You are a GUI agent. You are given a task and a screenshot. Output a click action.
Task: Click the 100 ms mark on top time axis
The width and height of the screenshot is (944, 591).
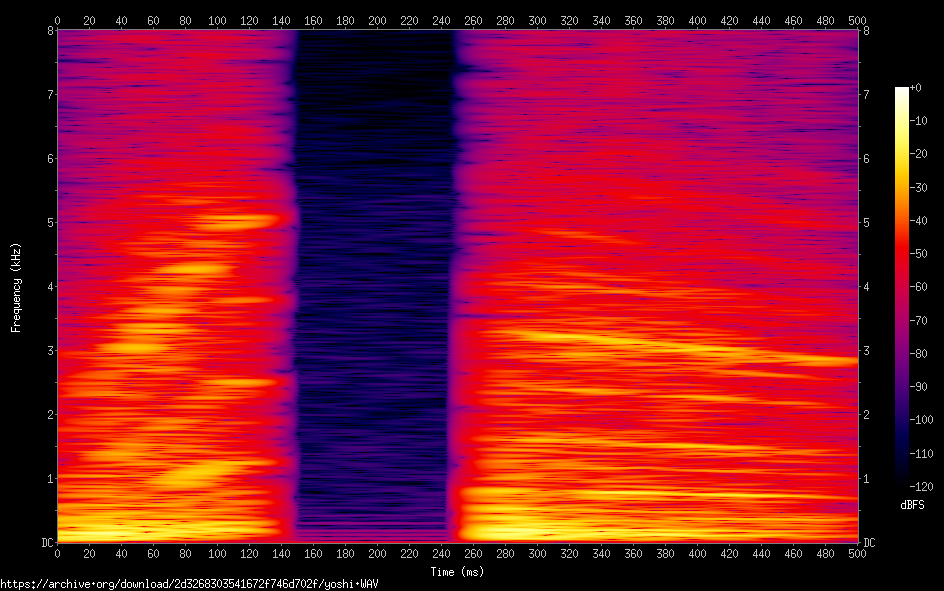pos(217,19)
